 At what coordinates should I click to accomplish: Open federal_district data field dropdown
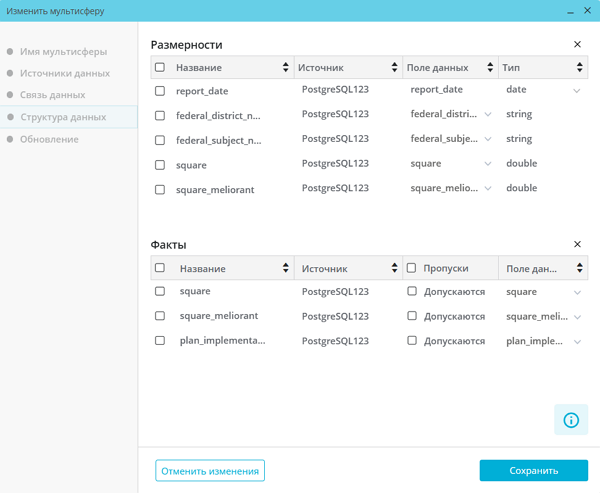coord(488,115)
